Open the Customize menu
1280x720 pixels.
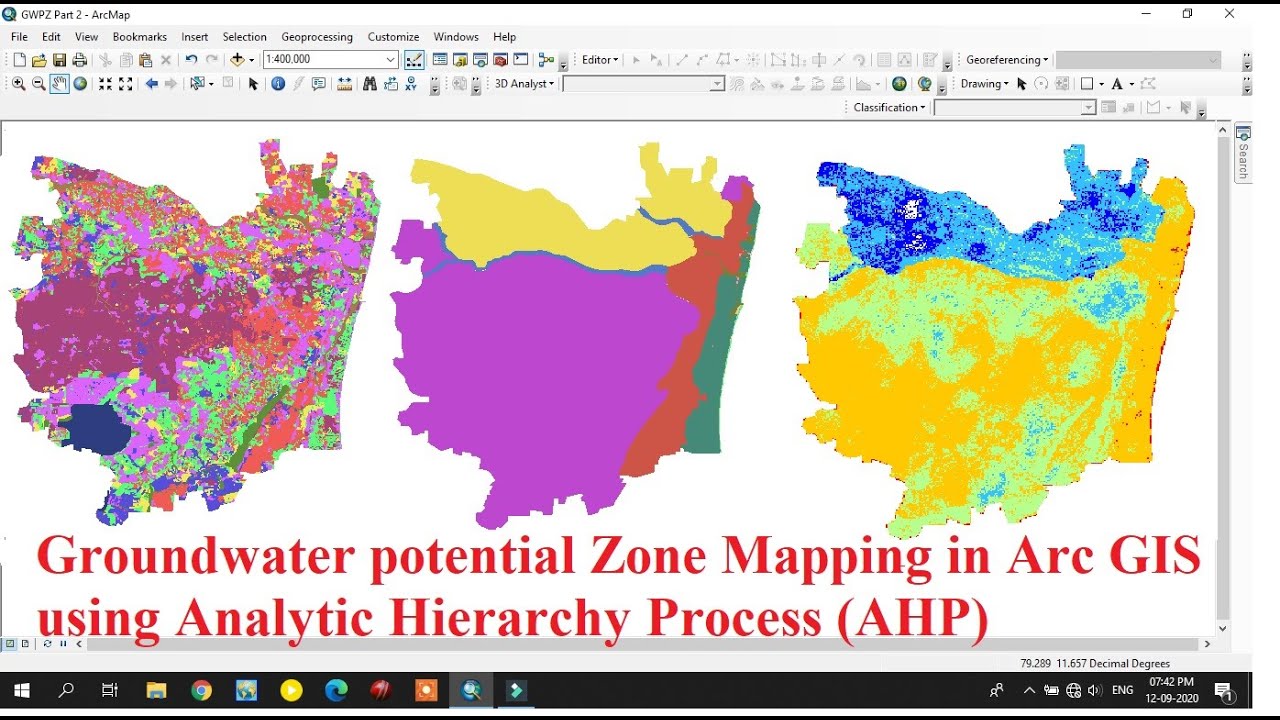tap(393, 37)
